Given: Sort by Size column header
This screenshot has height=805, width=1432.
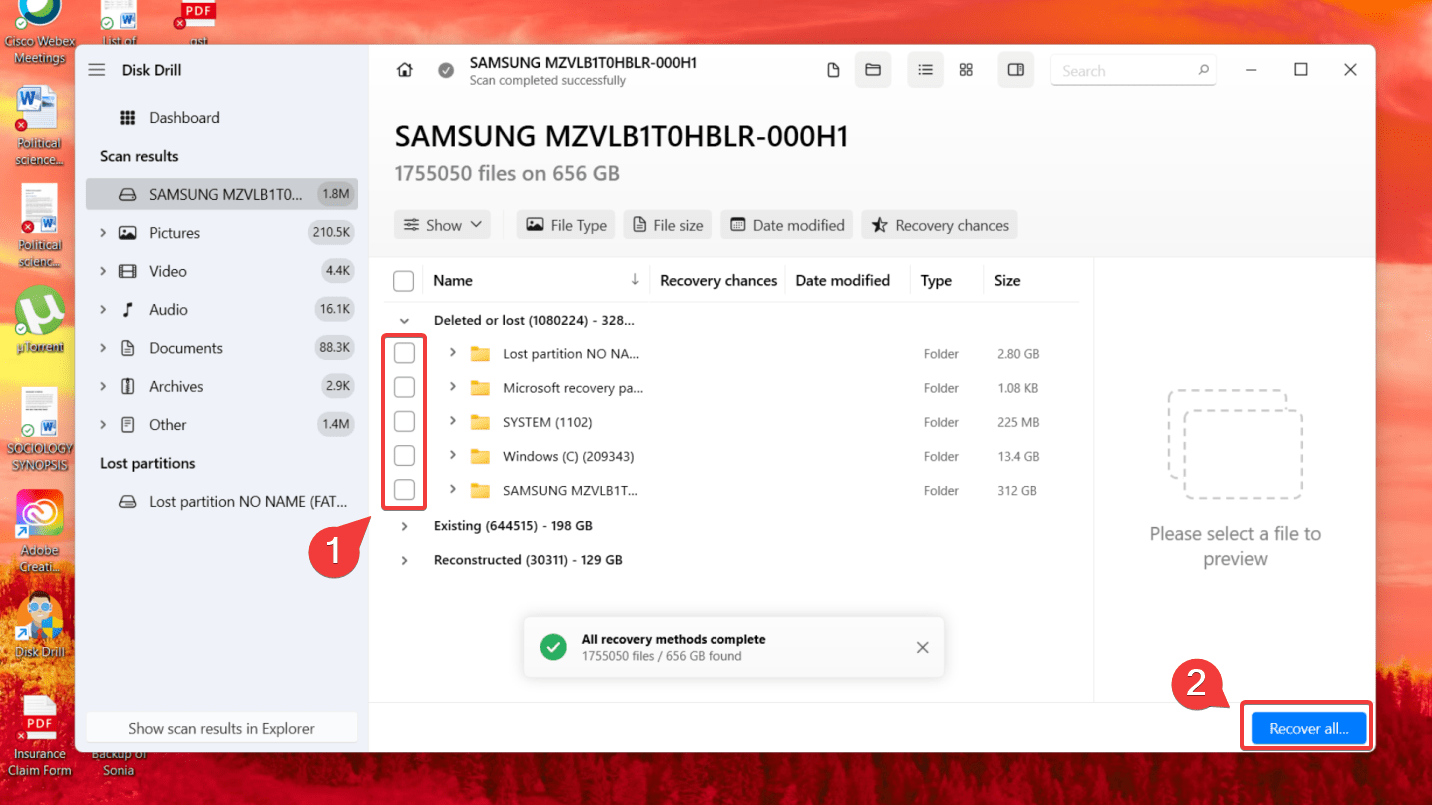Looking at the screenshot, I should pyautogui.click(x=1007, y=281).
